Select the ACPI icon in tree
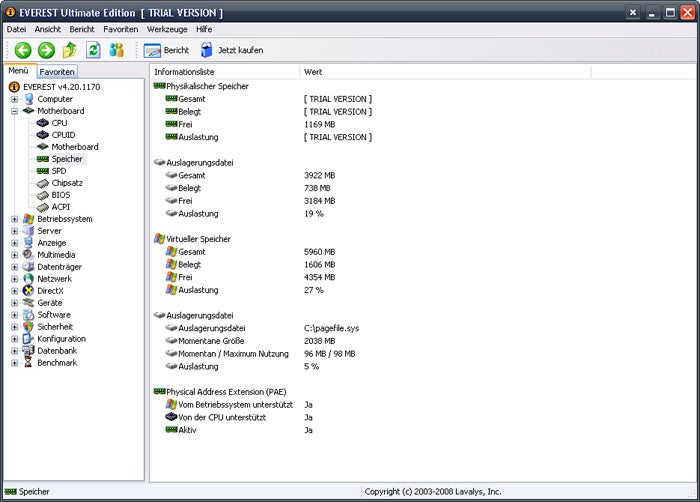 point(42,207)
